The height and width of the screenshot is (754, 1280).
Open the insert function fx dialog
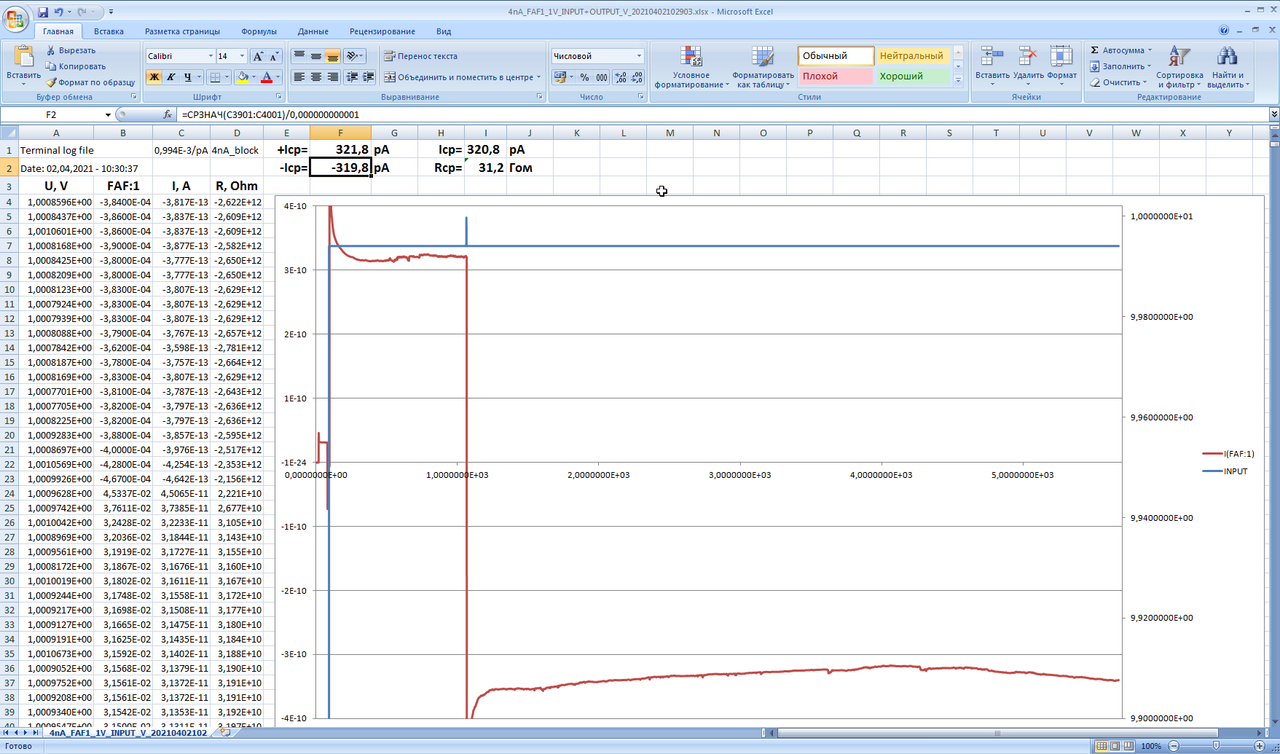169,115
